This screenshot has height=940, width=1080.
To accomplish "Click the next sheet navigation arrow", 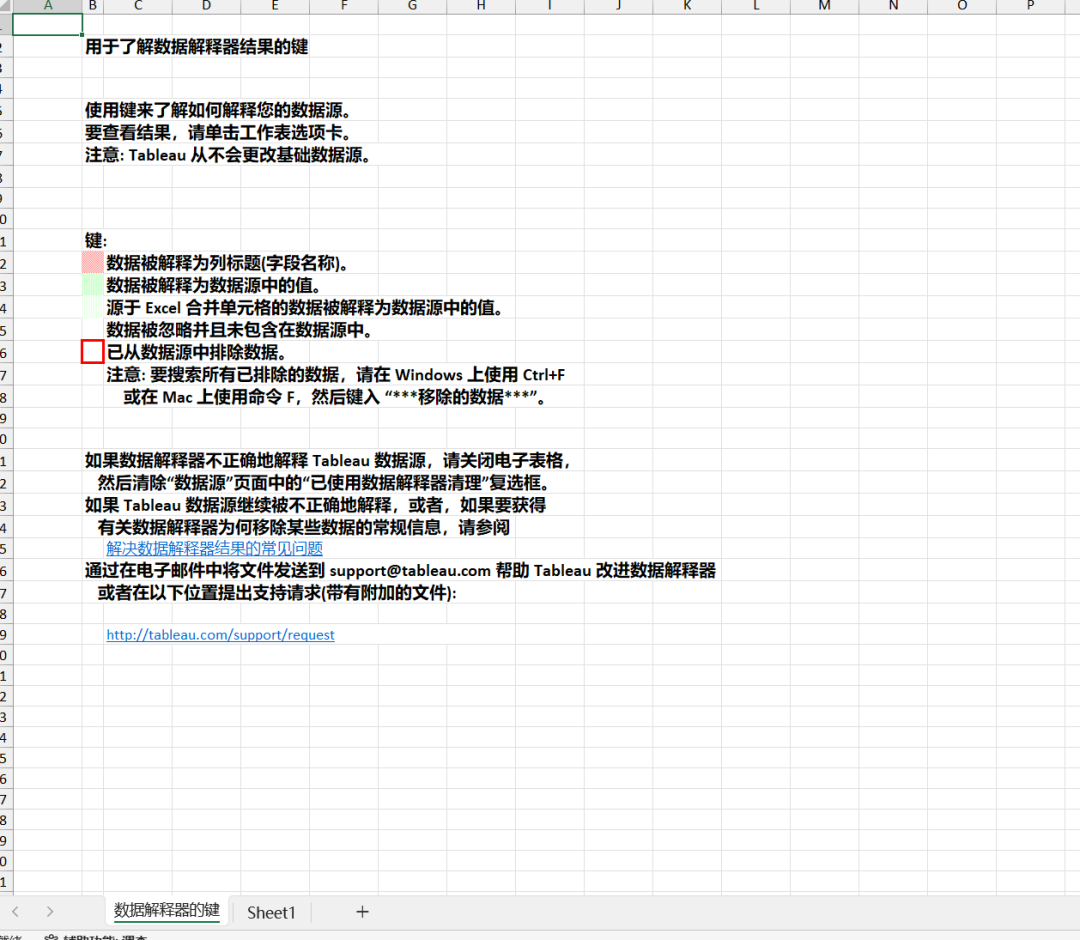I will pyautogui.click(x=50, y=912).
